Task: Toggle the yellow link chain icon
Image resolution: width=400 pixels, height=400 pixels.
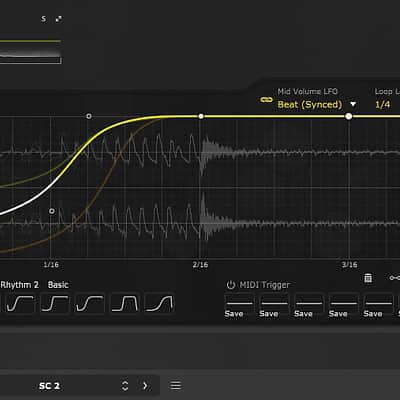Action: [266, 100]
